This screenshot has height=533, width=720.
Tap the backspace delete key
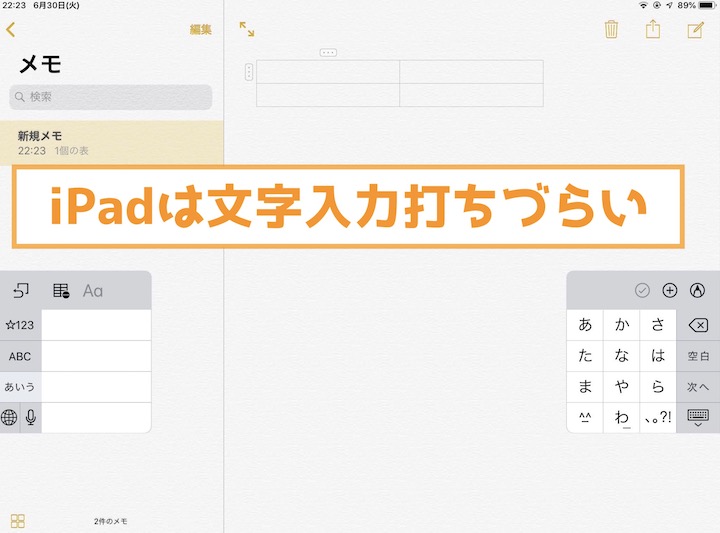point(698,325)
